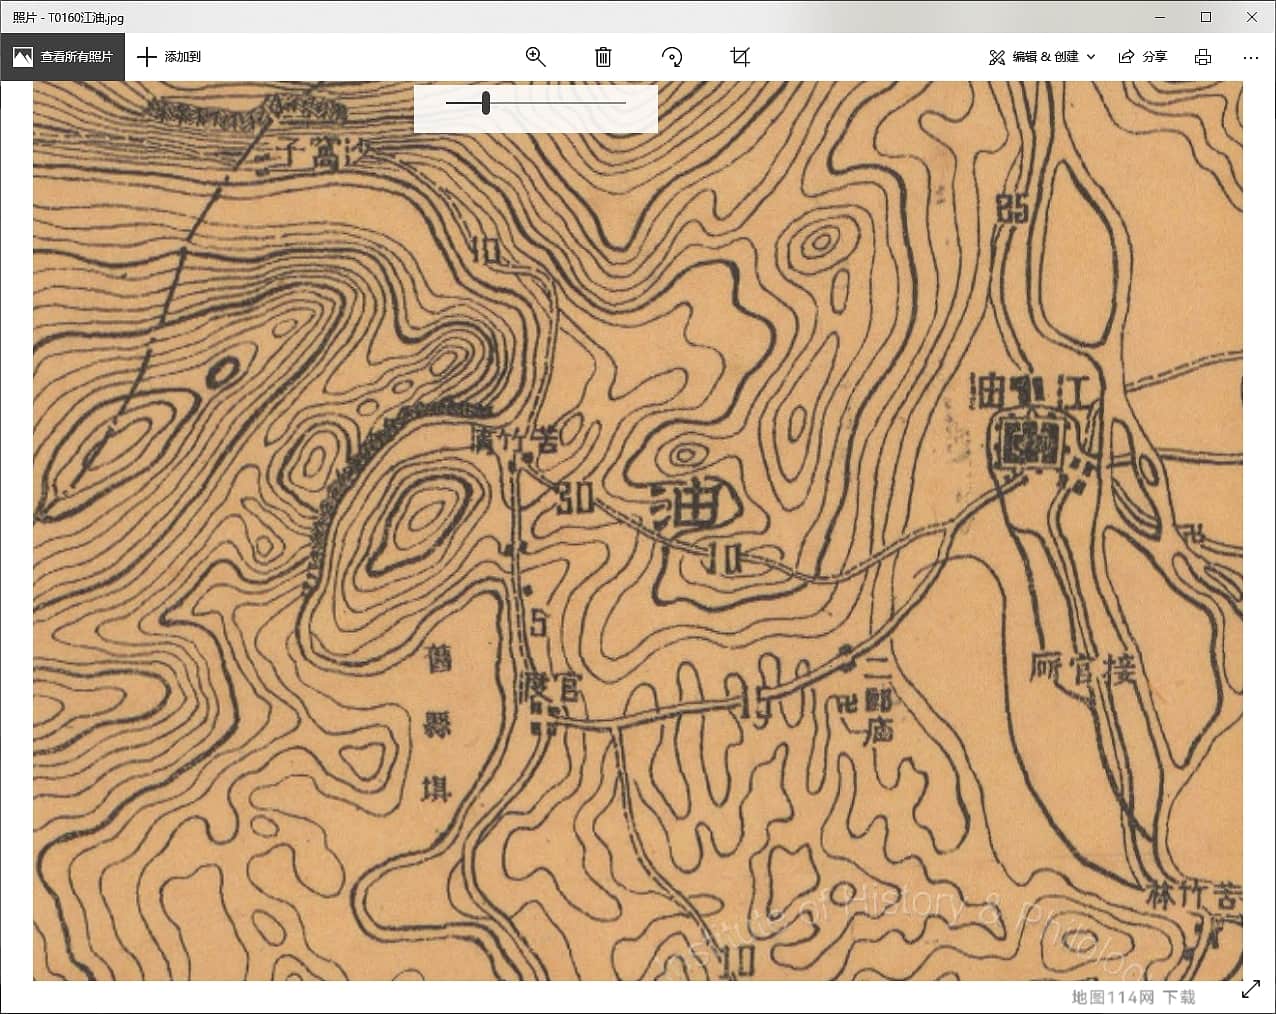Viewport: 1276px width, 1014px height.
Task: Go back via 查看所有照片 button
Action: [63, 57]
